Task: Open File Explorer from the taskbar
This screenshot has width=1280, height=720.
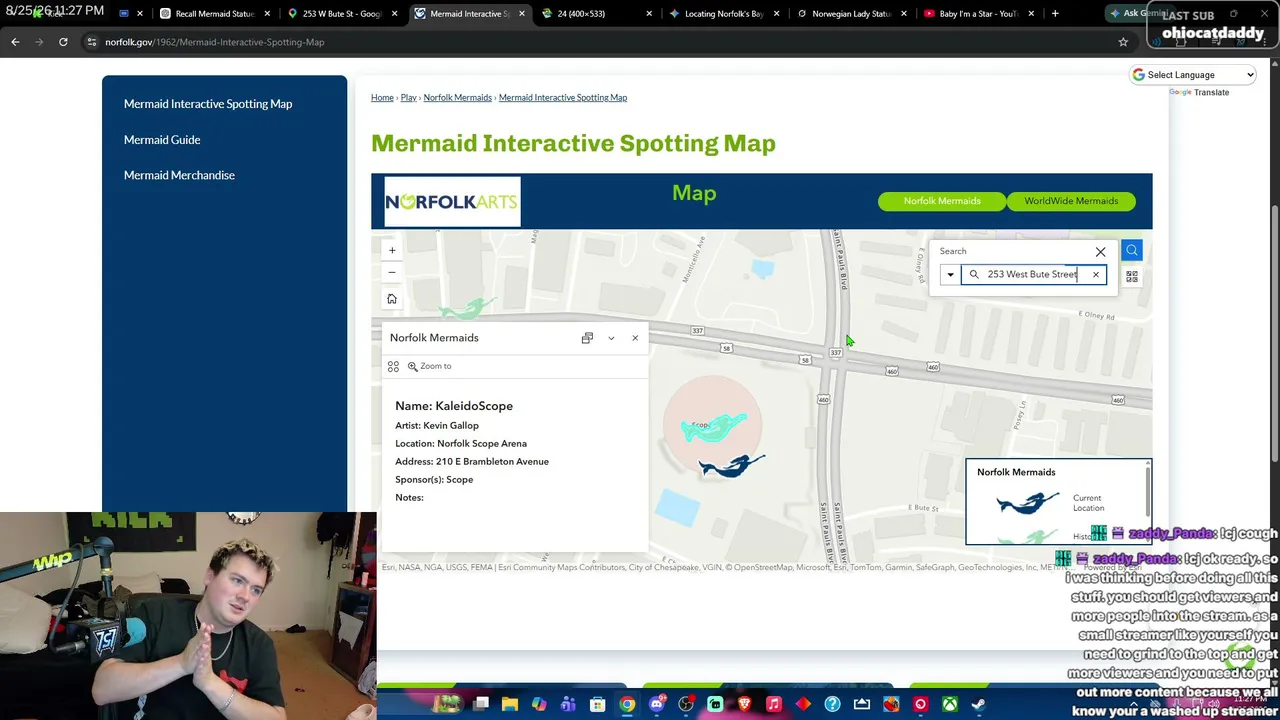Action: click(510, 704)
